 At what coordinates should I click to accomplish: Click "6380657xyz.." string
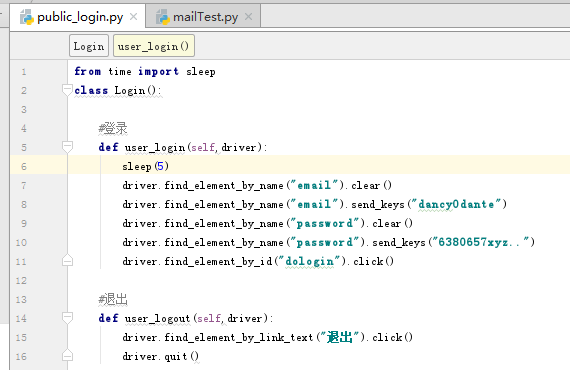[x=481, y=242]
